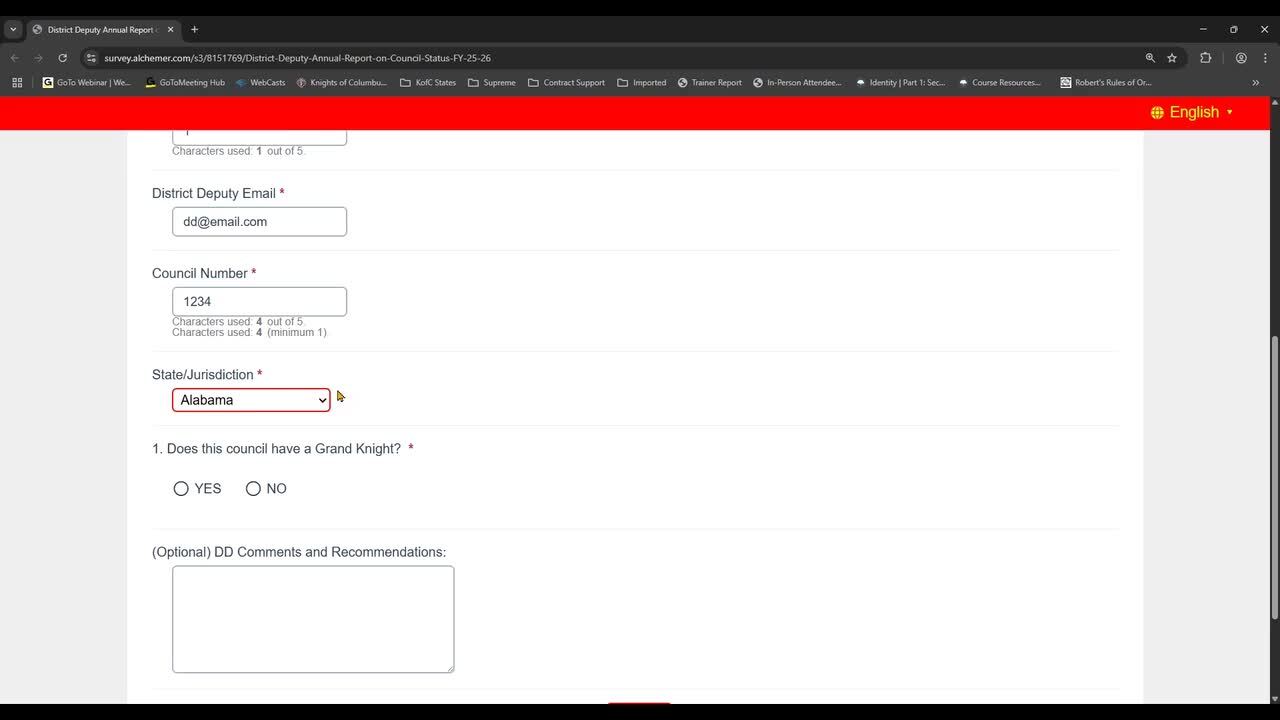Open Course Resources bookmark

1000,83
